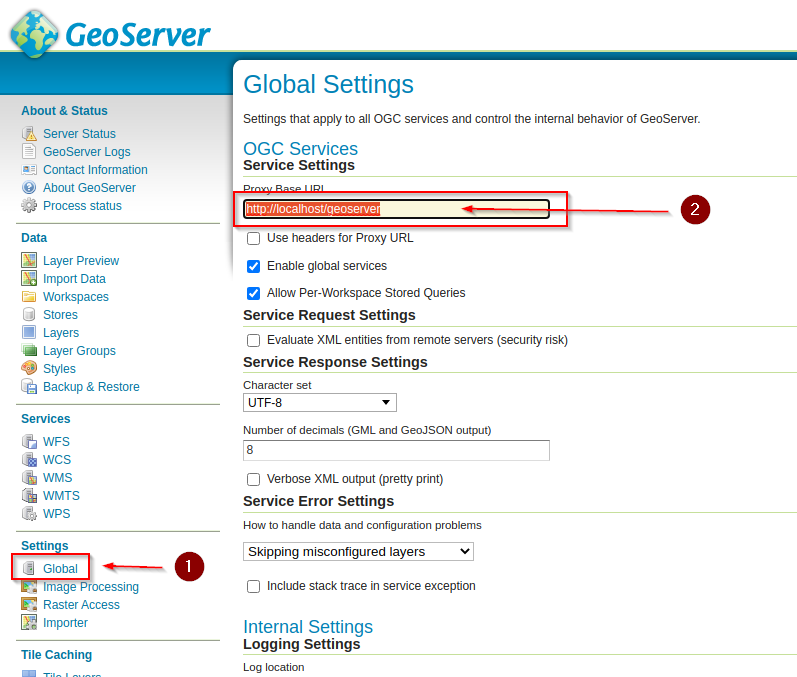Open Backup & Restore link
The height and width of the screenshot is (677, 797).
pyautogui.click(x=91, y=387)
